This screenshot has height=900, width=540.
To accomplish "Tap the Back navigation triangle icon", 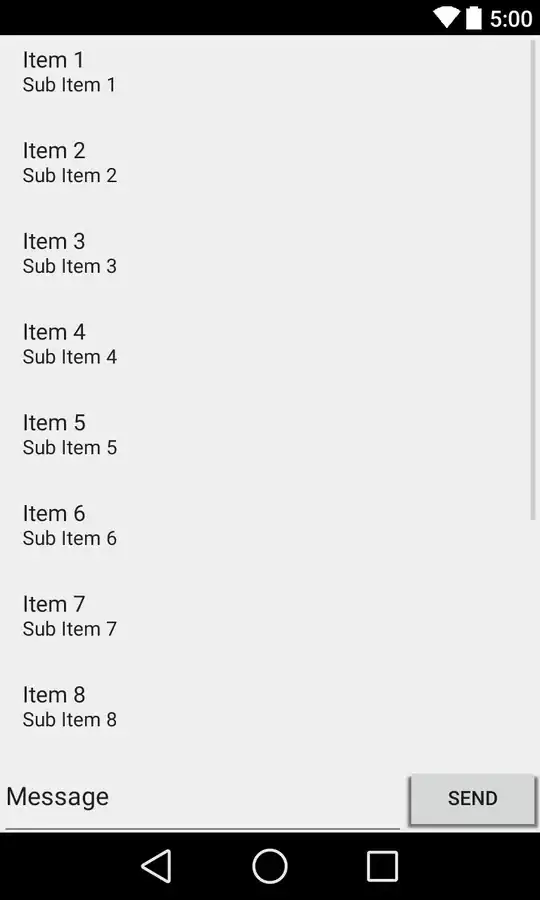I will click(157, 866).
